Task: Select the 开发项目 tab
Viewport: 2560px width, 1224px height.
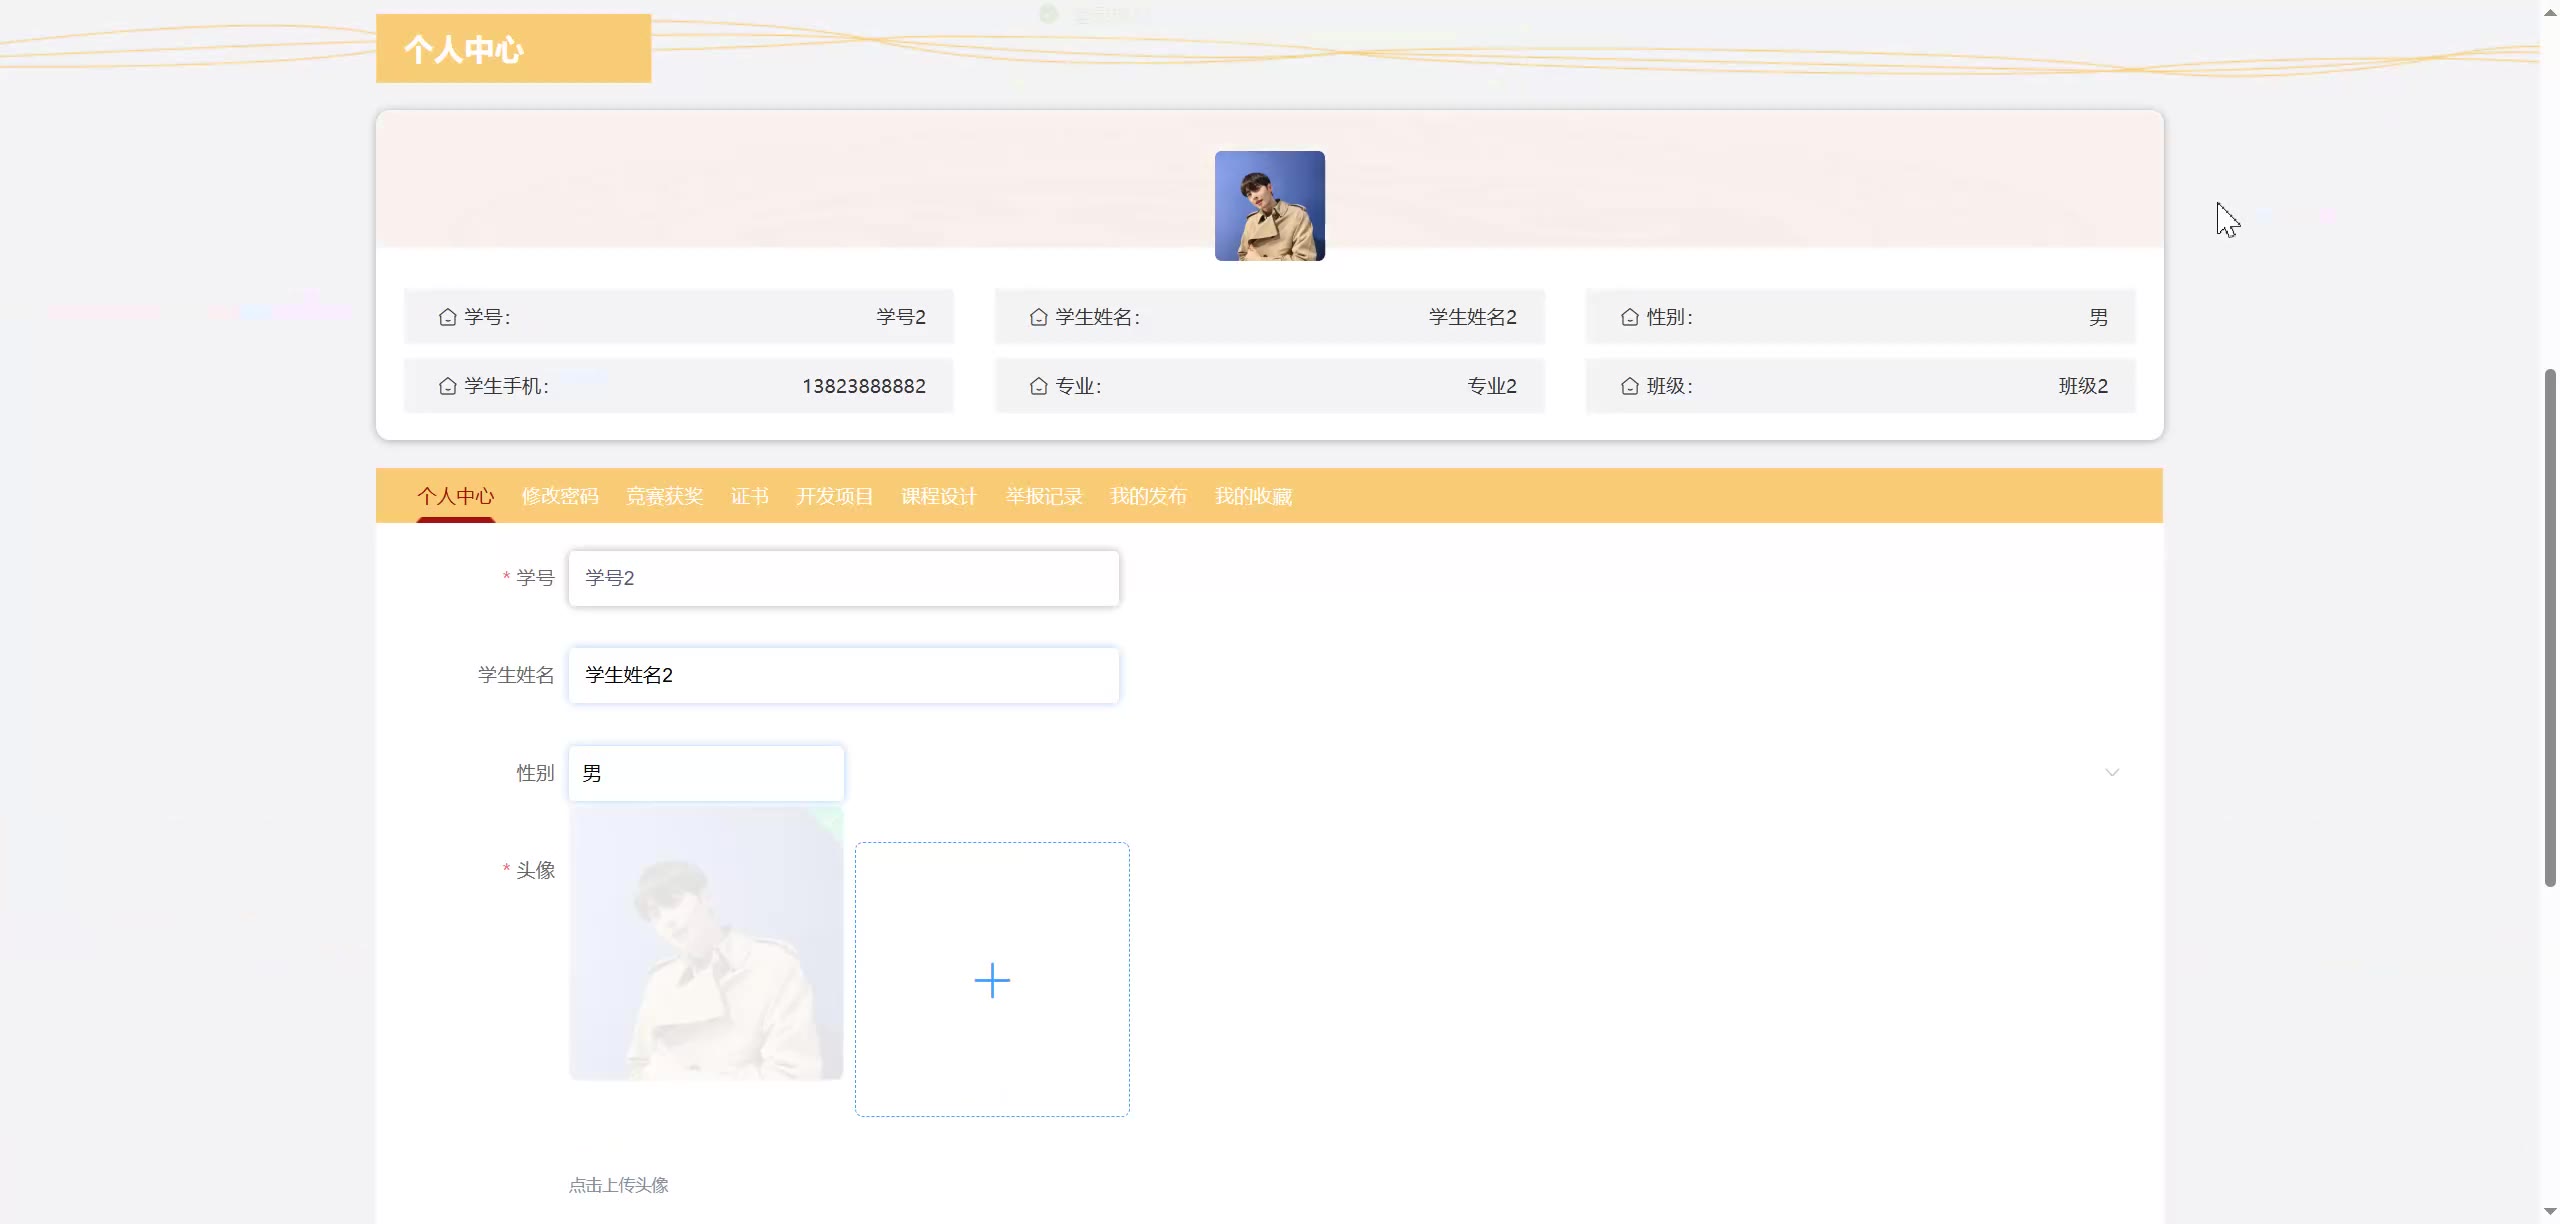Action: click(834, 496)
